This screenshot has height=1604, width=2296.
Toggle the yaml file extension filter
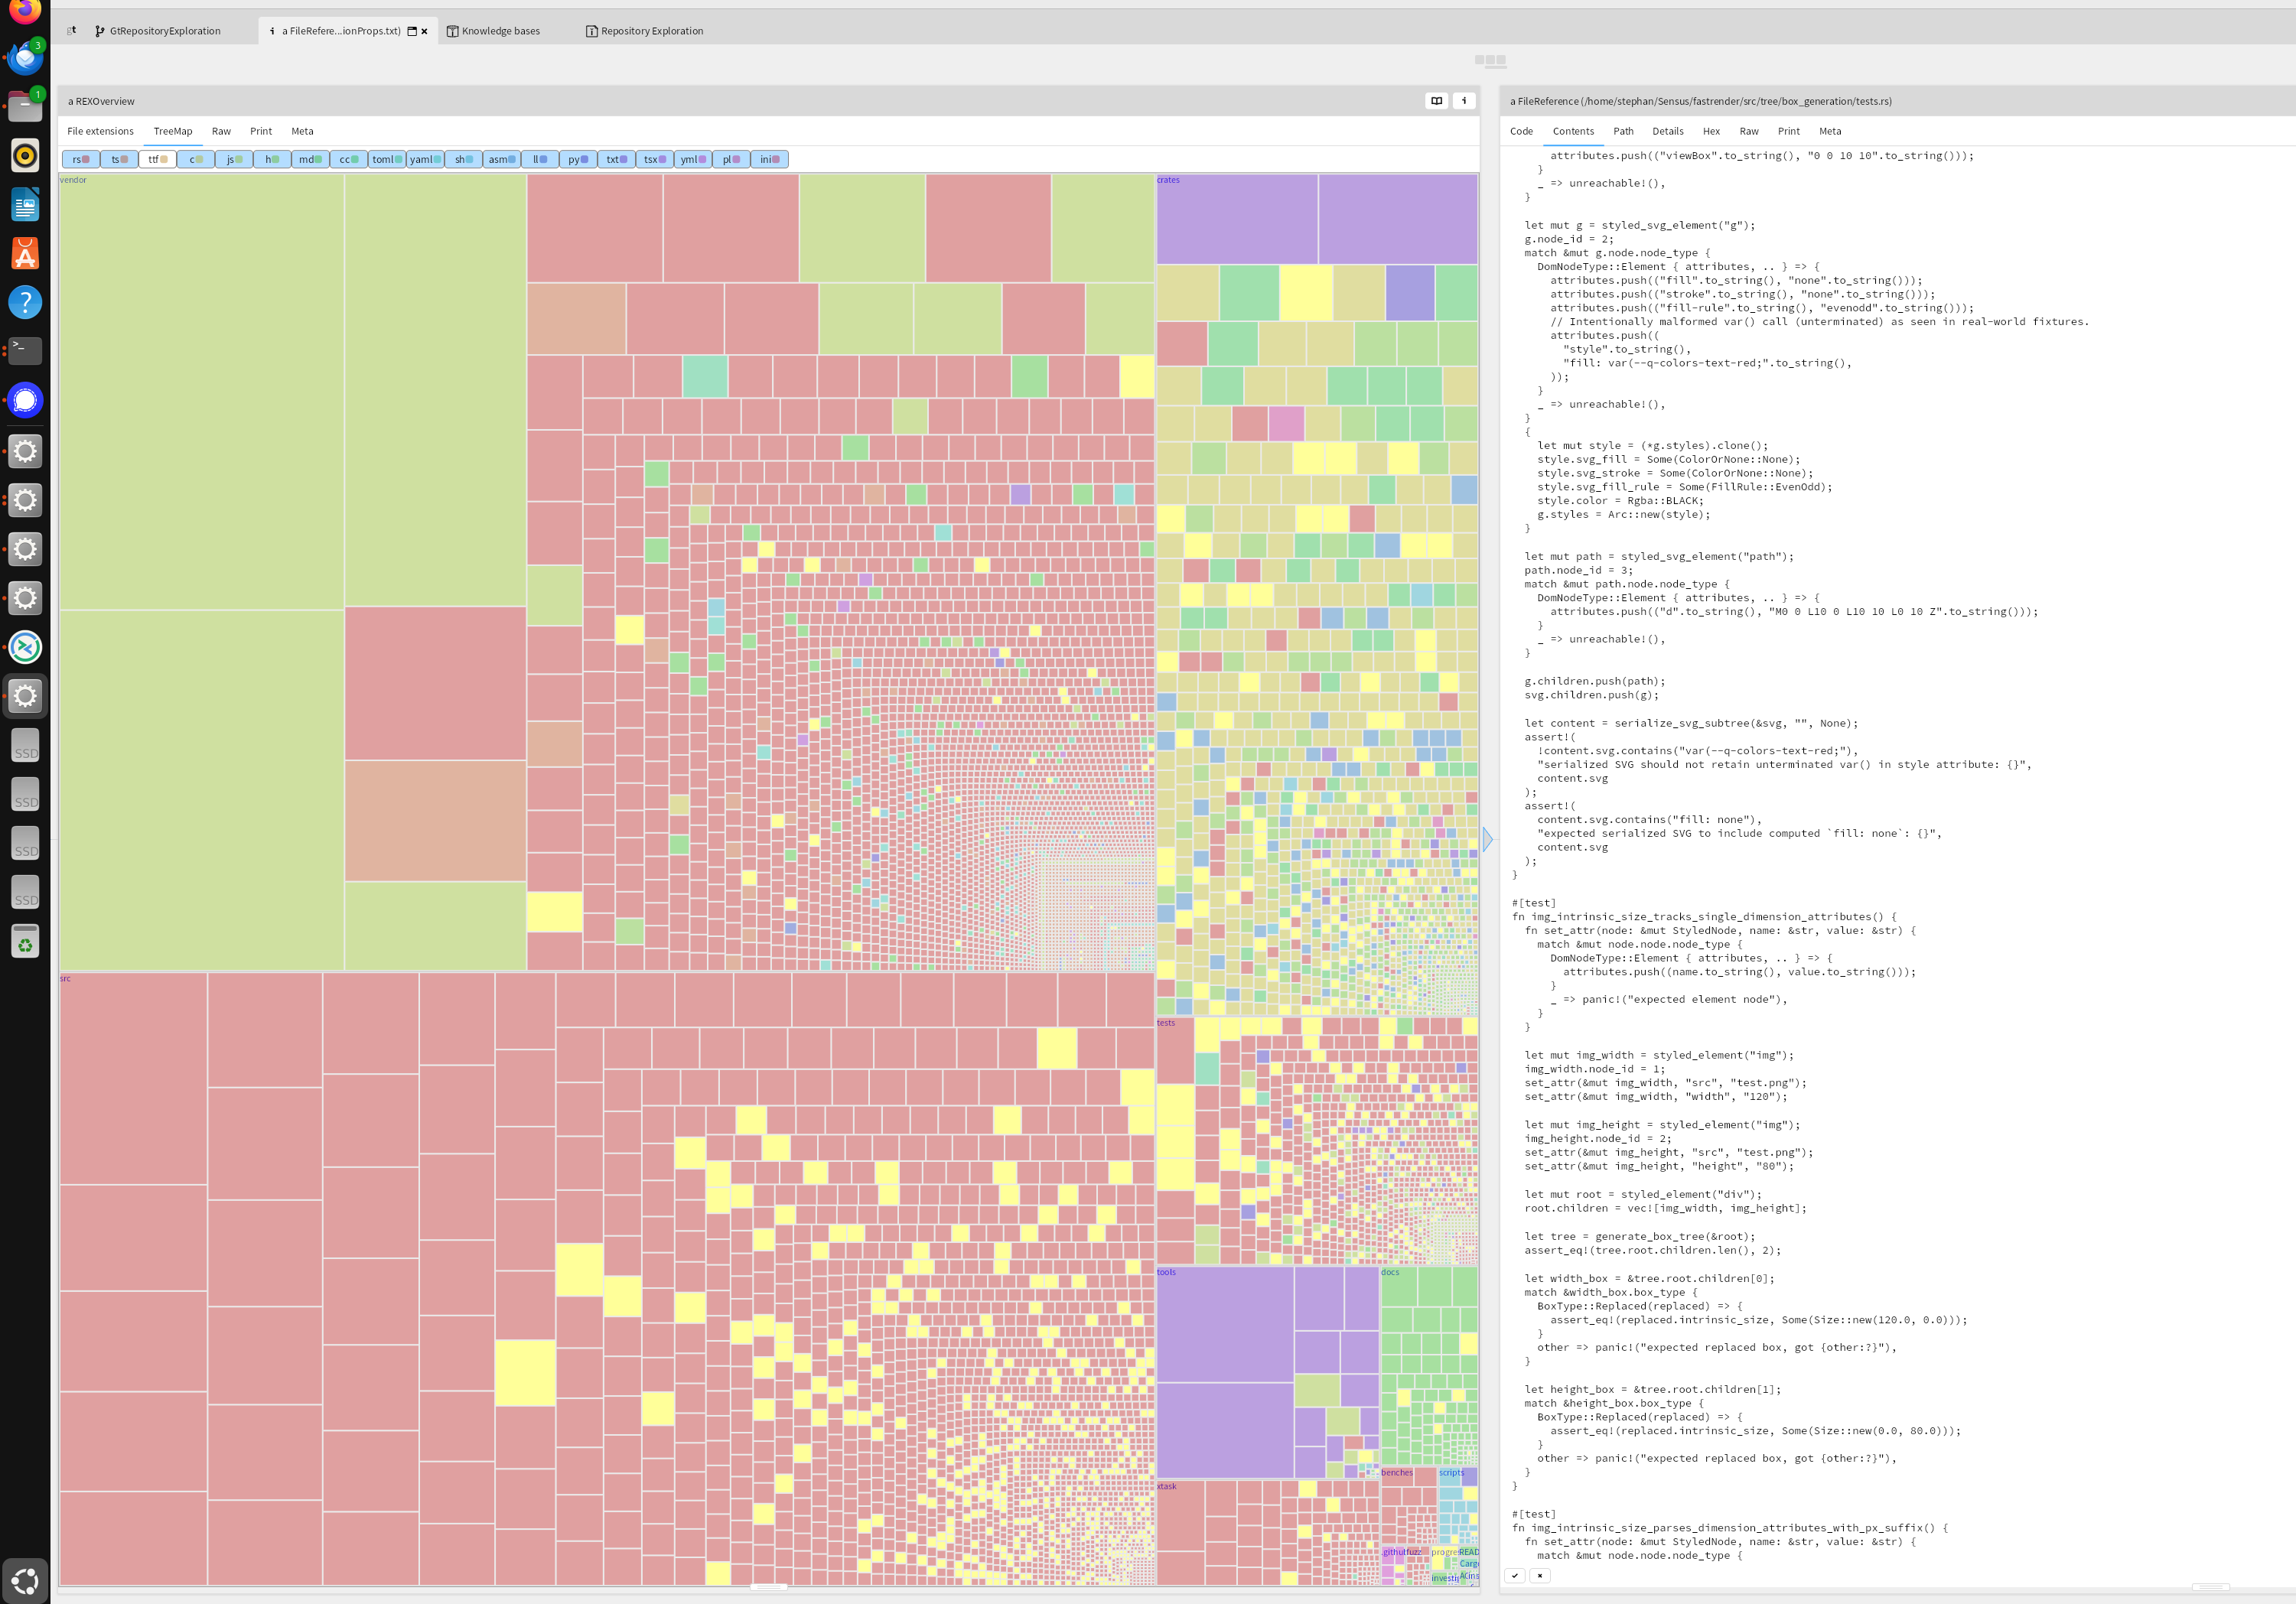tap(423, 159)
